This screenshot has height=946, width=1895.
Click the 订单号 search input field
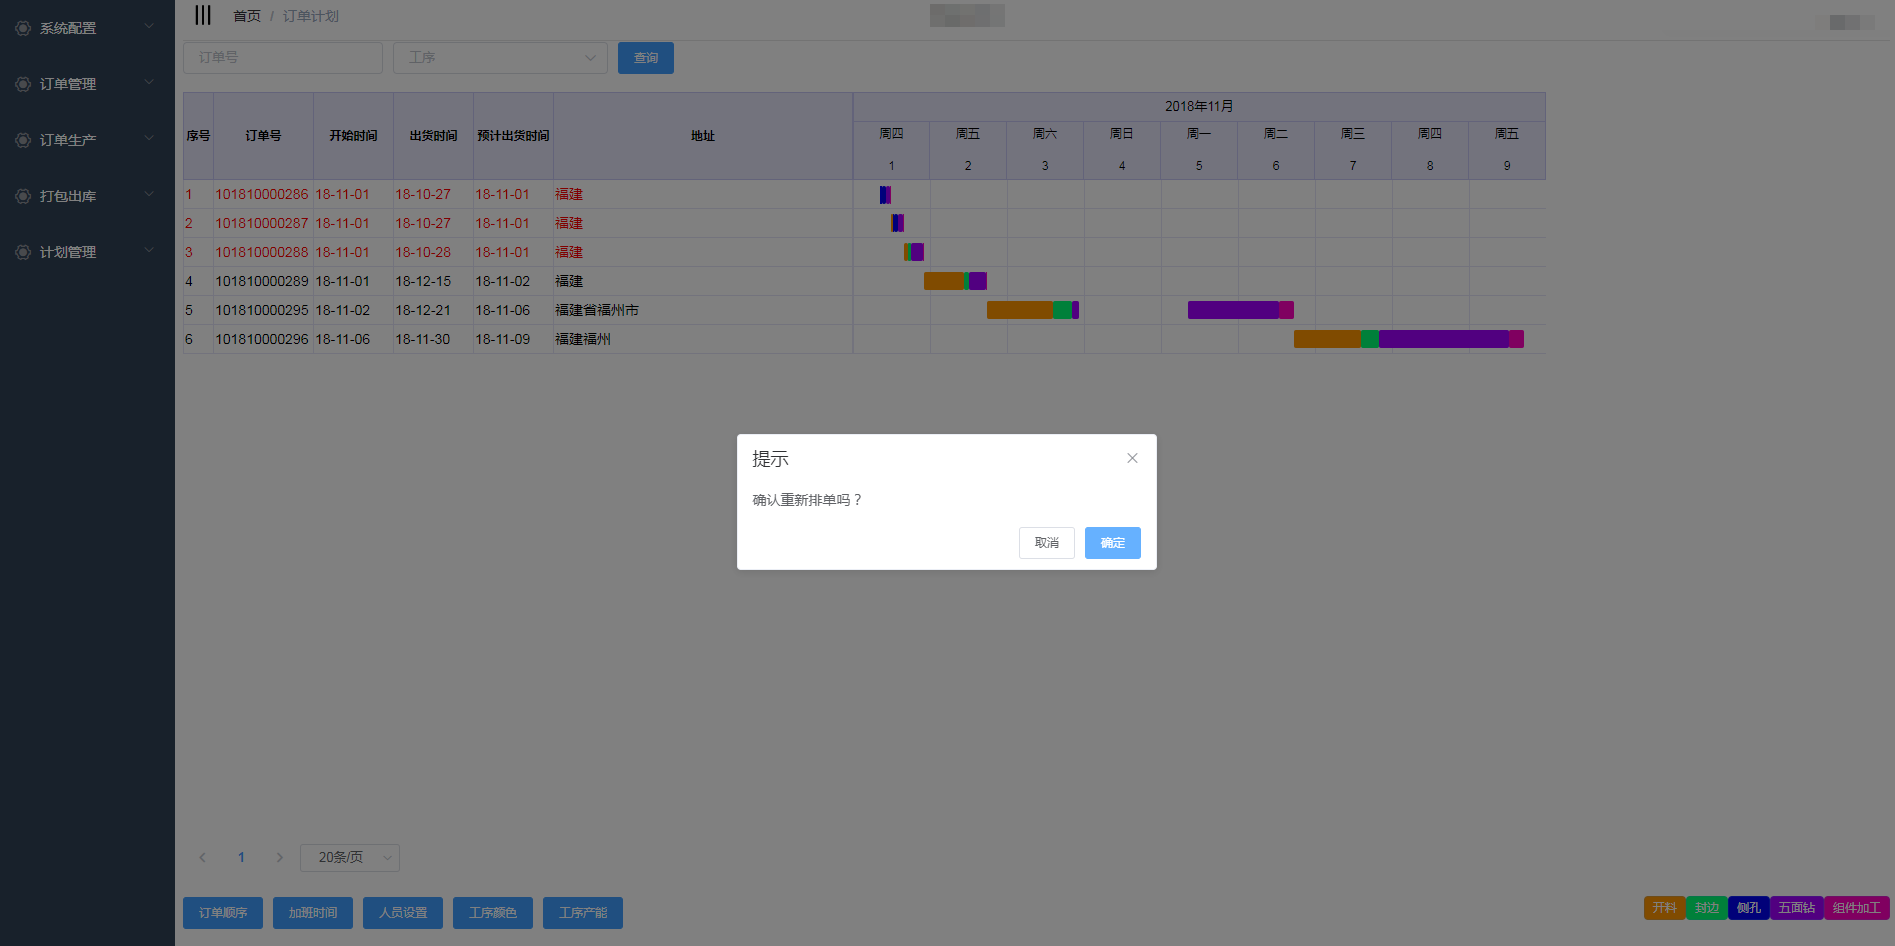click(x=283, y=58)
